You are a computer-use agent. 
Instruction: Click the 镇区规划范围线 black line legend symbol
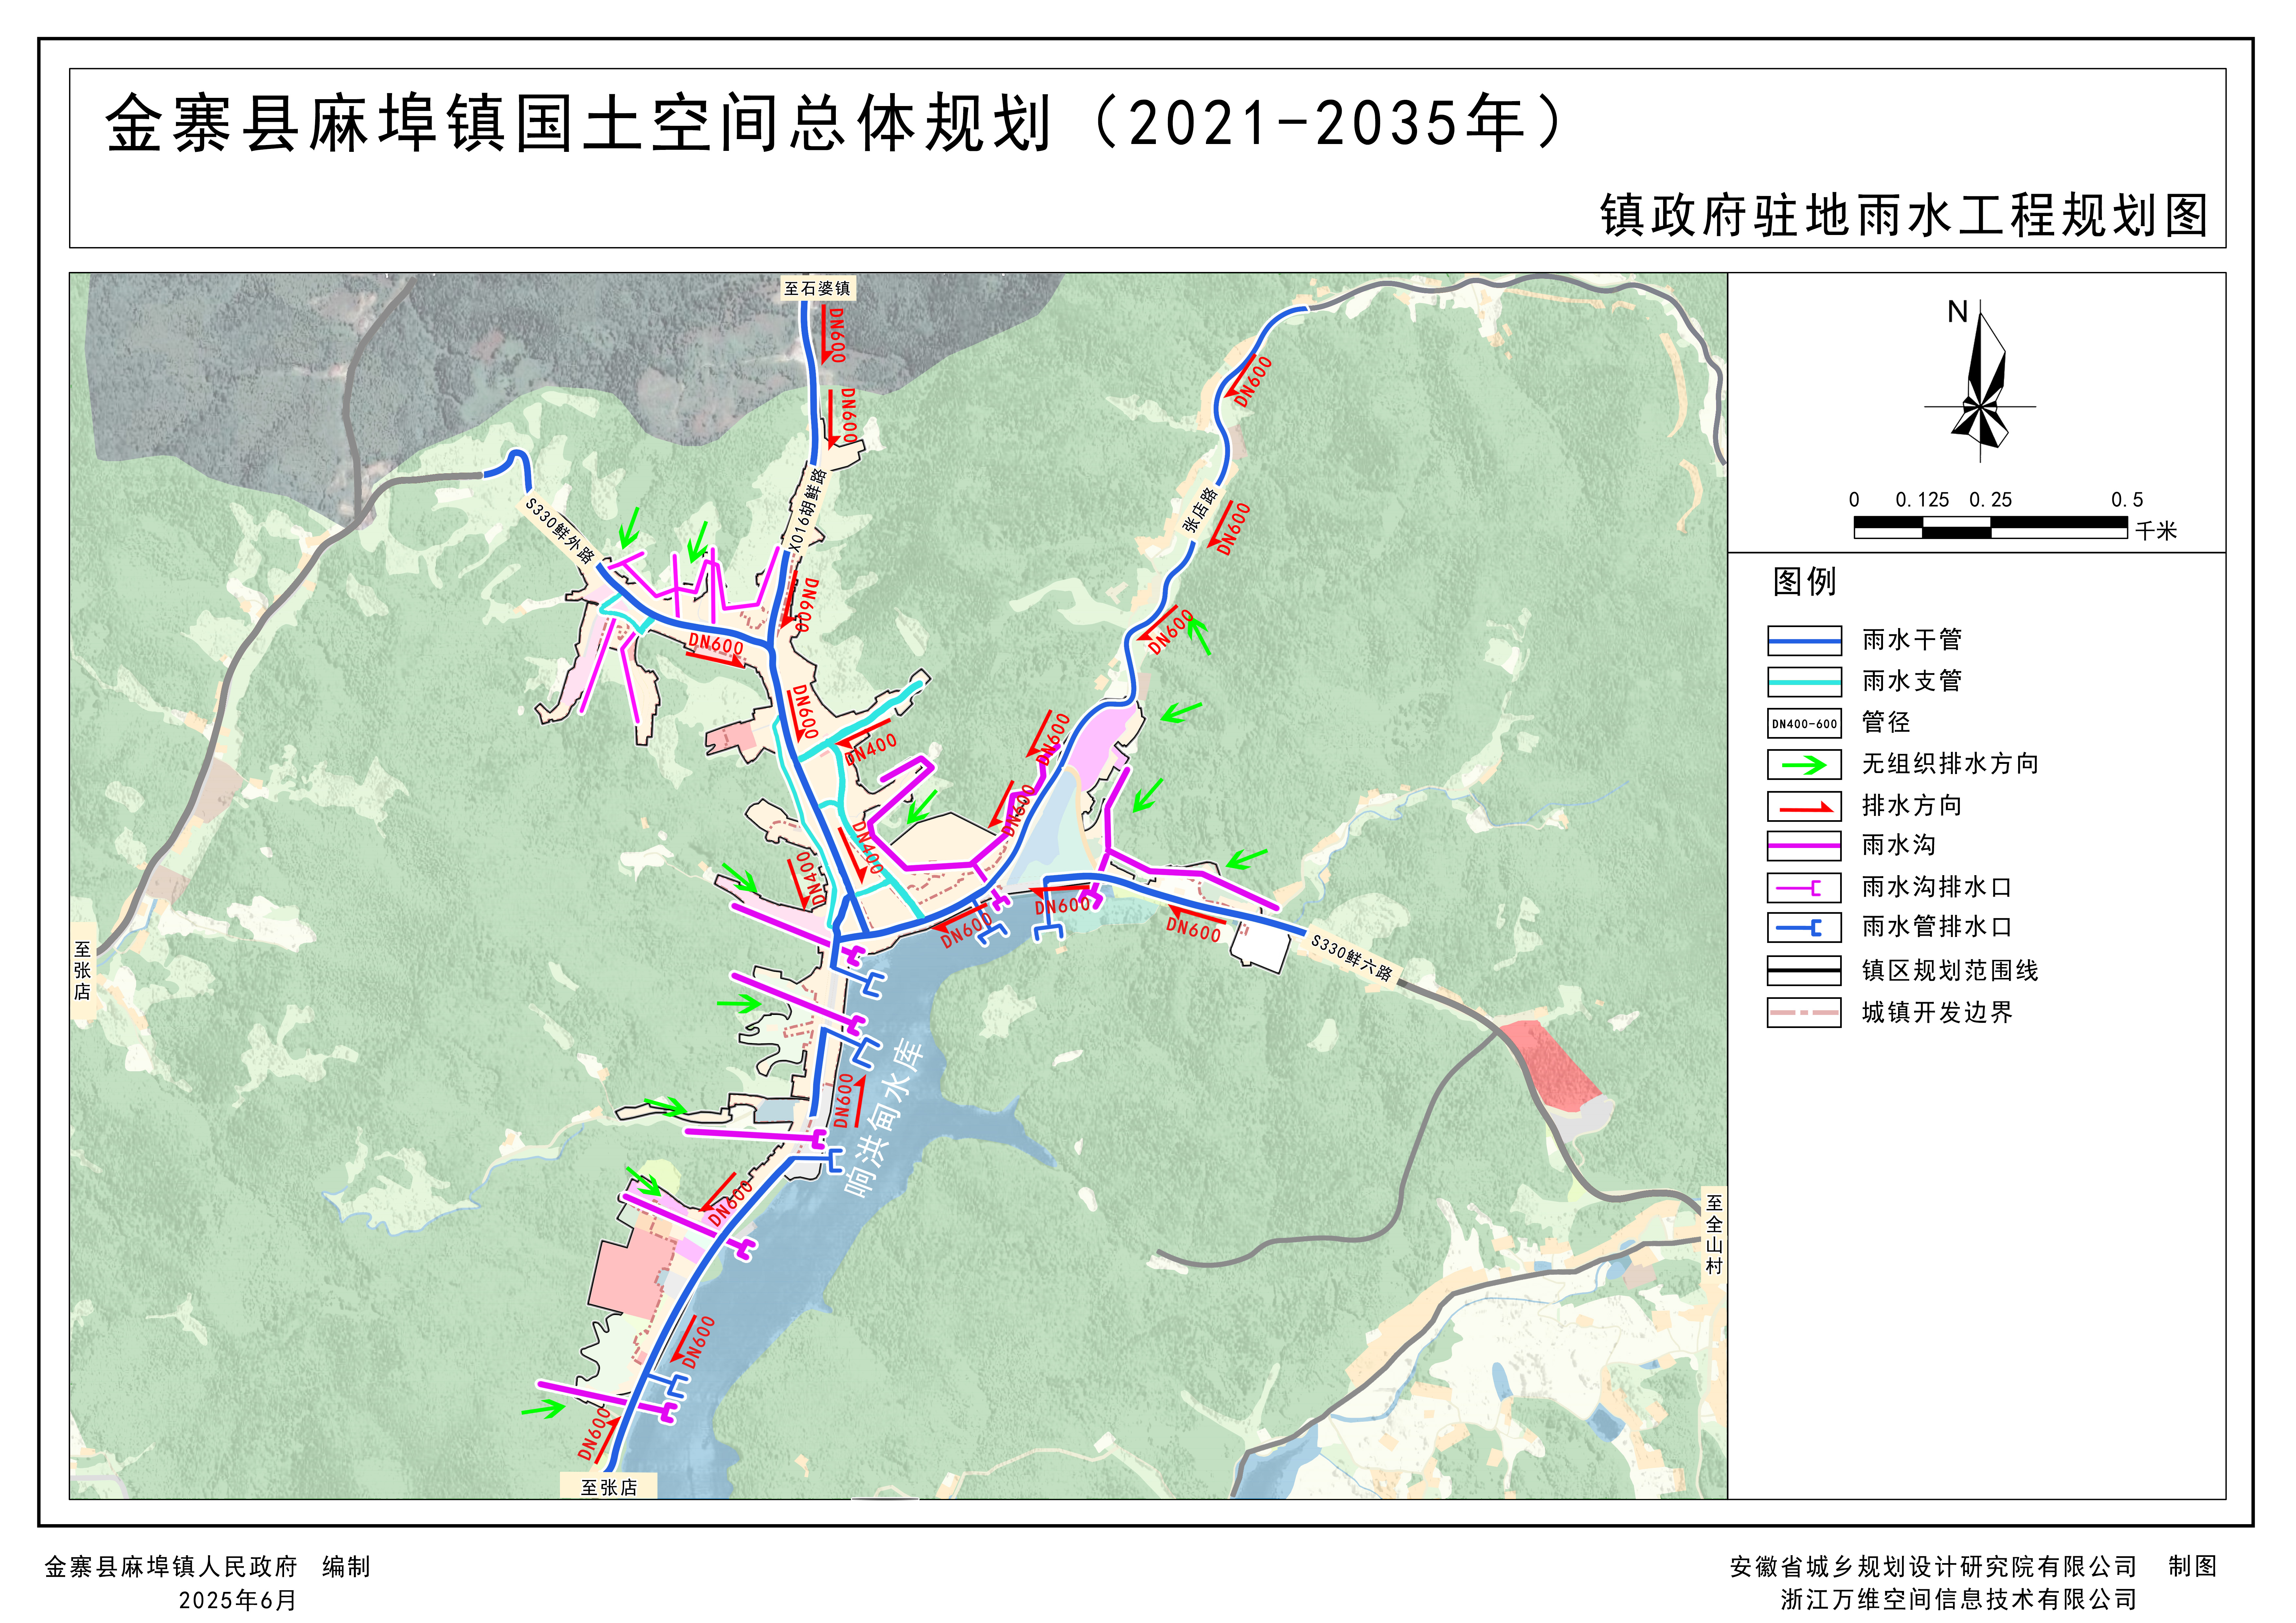(1804, 970)
